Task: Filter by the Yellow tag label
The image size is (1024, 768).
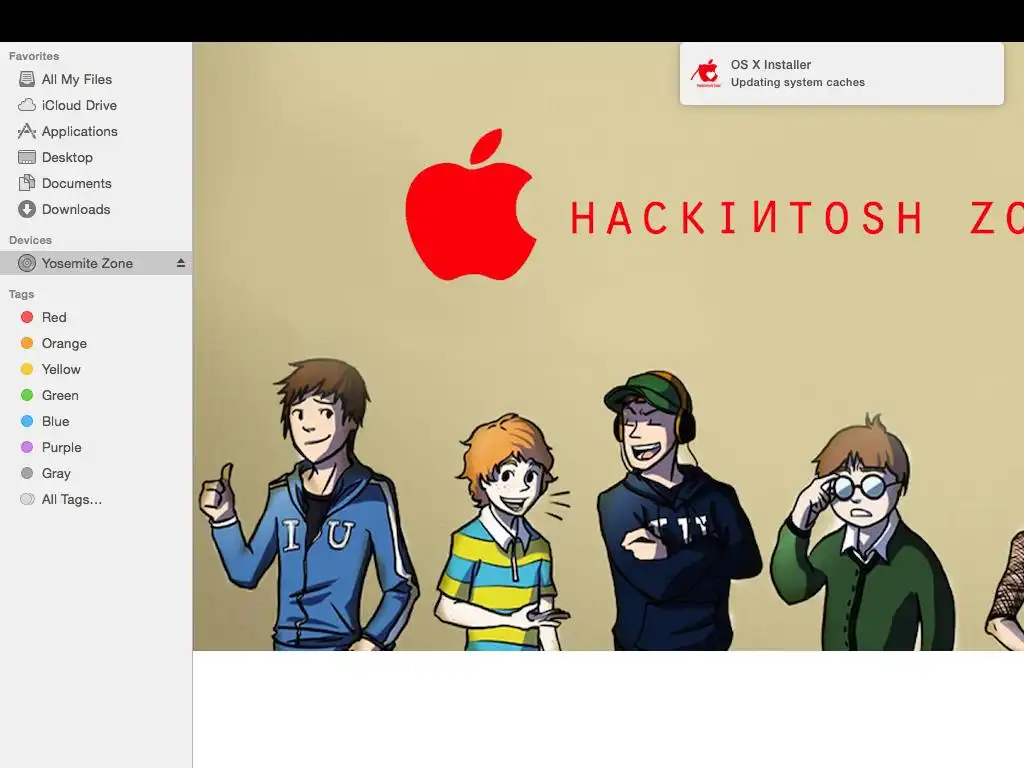Action: point(61,369)
